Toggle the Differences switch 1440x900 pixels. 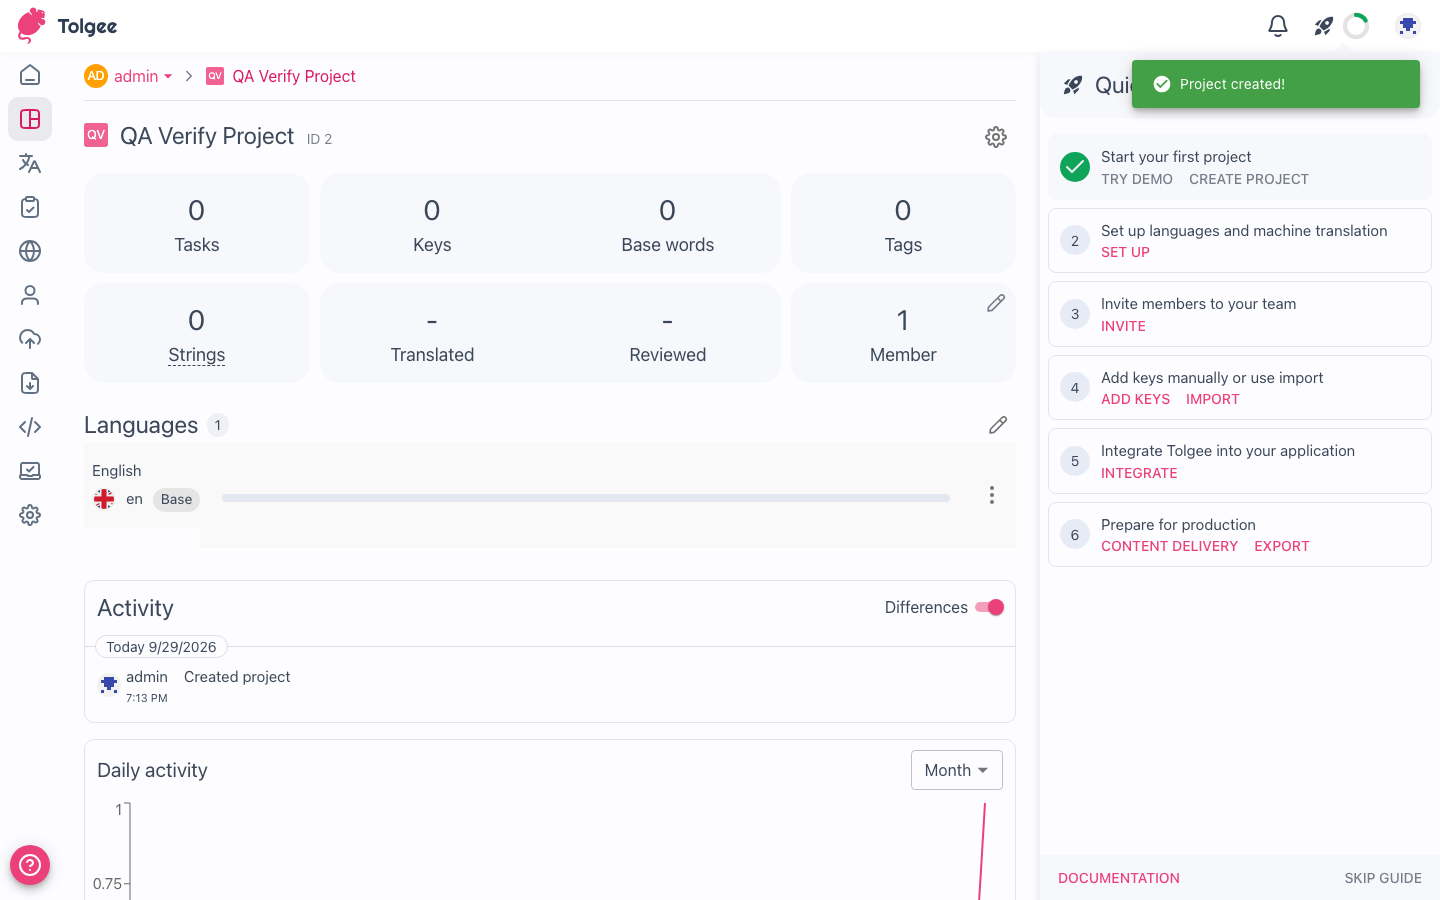989,607
